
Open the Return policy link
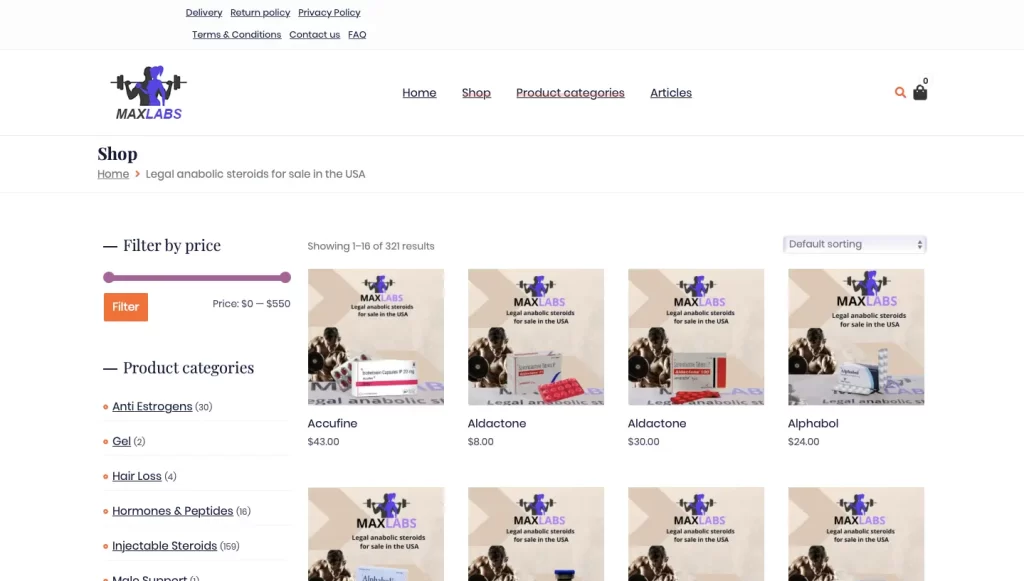click(x=260, y=12)
